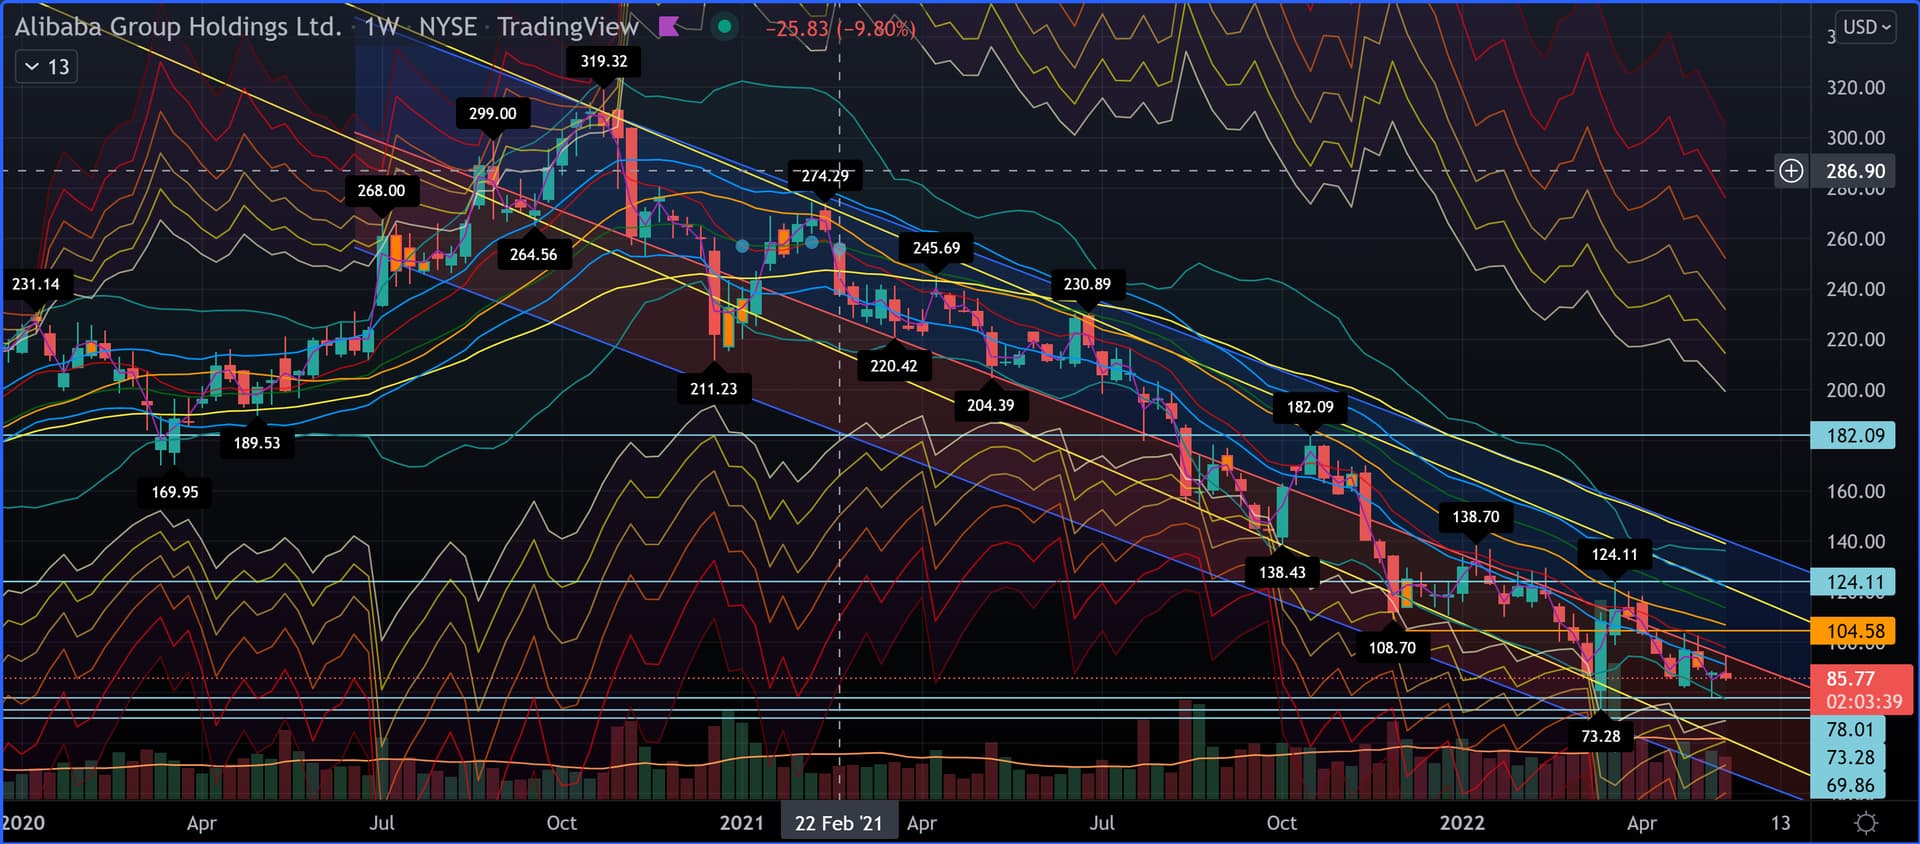Click the plus icon at 286.90
Image resolution: width=1920 pixels, height=844 pixels.
[x=1790, y=171]
